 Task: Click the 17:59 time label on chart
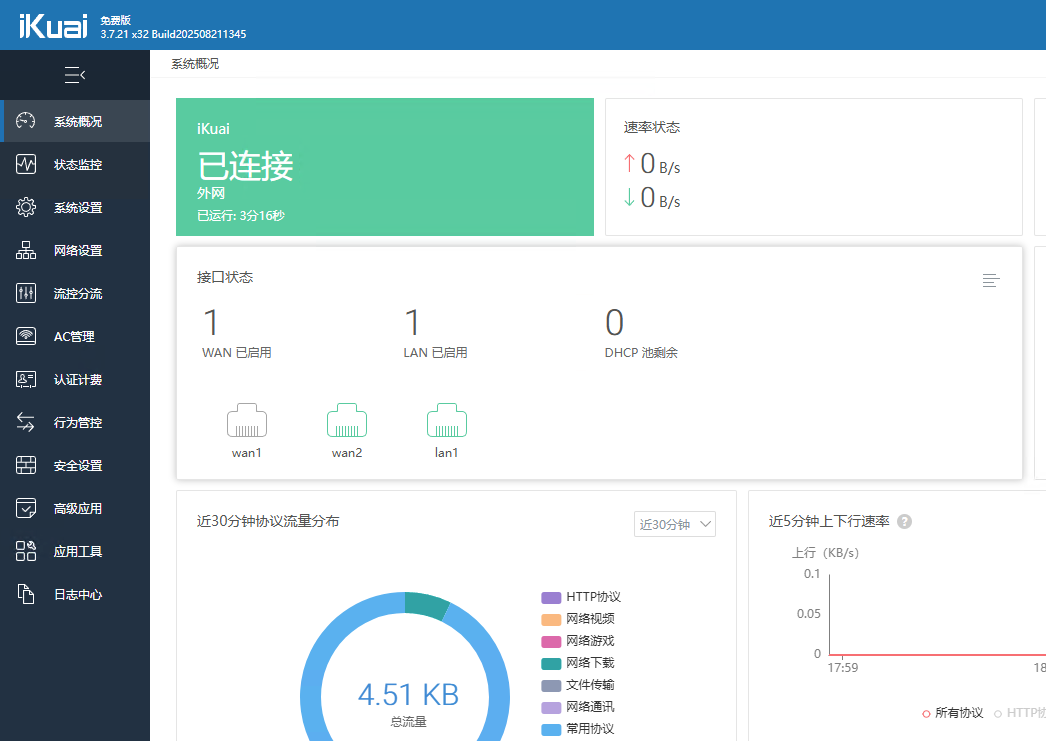click(843, 668)
